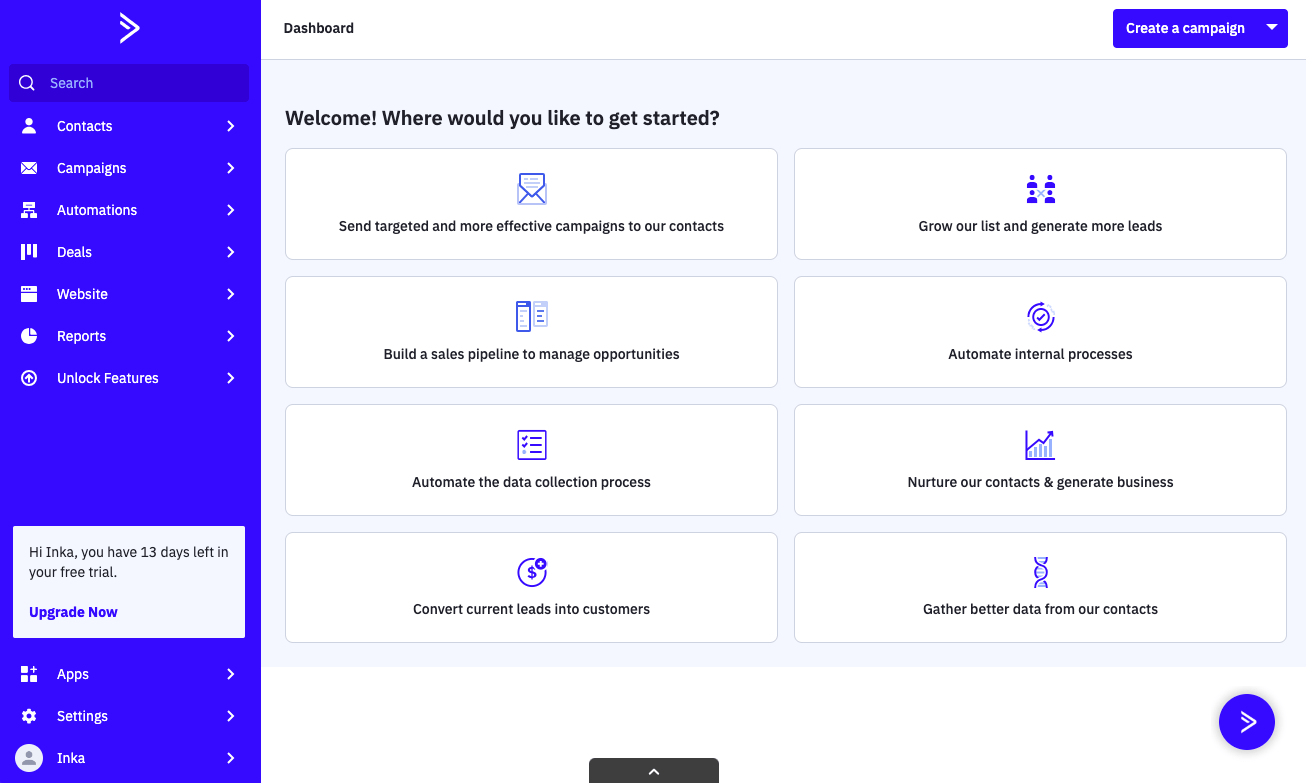
Task: Pick Automate the data collection process card
Action: click(531, 460)
